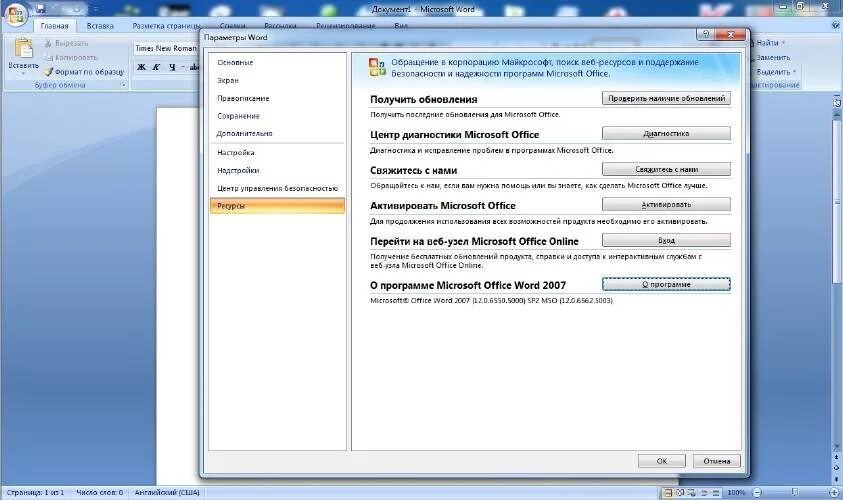Screen dimensions: 843x500
Task: Click Times New Roman font box
Action: click(166, 48)
